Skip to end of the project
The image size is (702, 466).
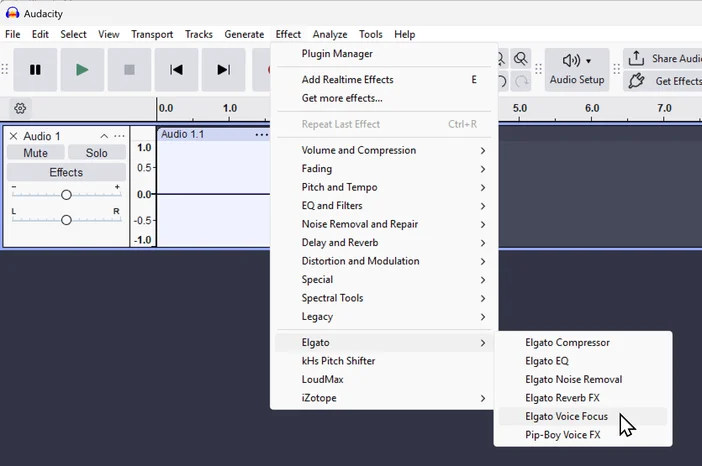click(223, 70)
